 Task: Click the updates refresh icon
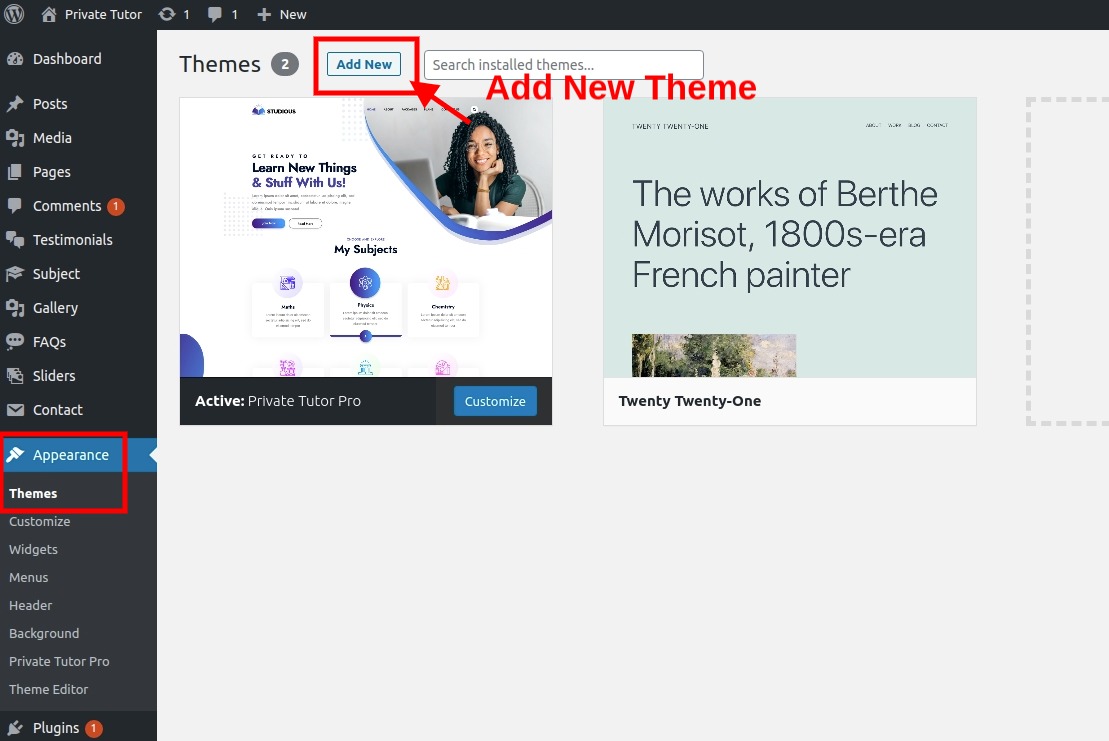coord(167,14)
